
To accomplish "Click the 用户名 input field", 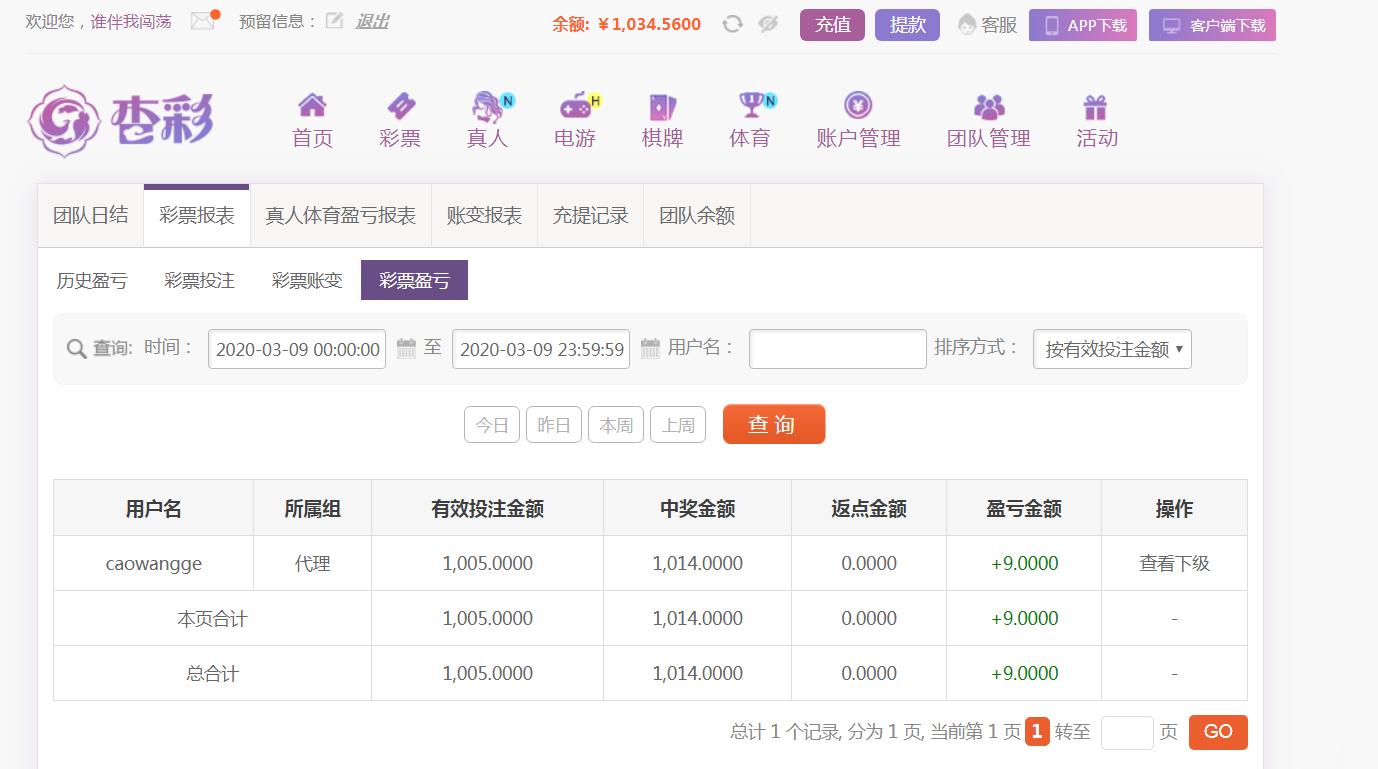I will 838,349.
